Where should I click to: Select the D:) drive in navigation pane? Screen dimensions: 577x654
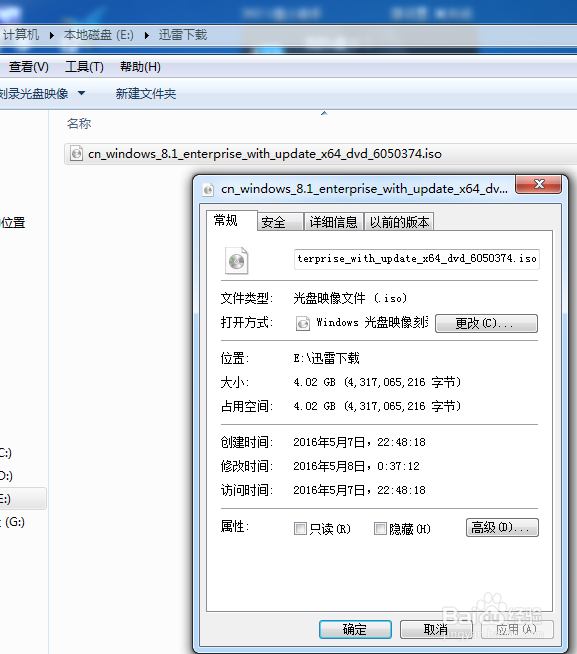(x=6, y=476)
